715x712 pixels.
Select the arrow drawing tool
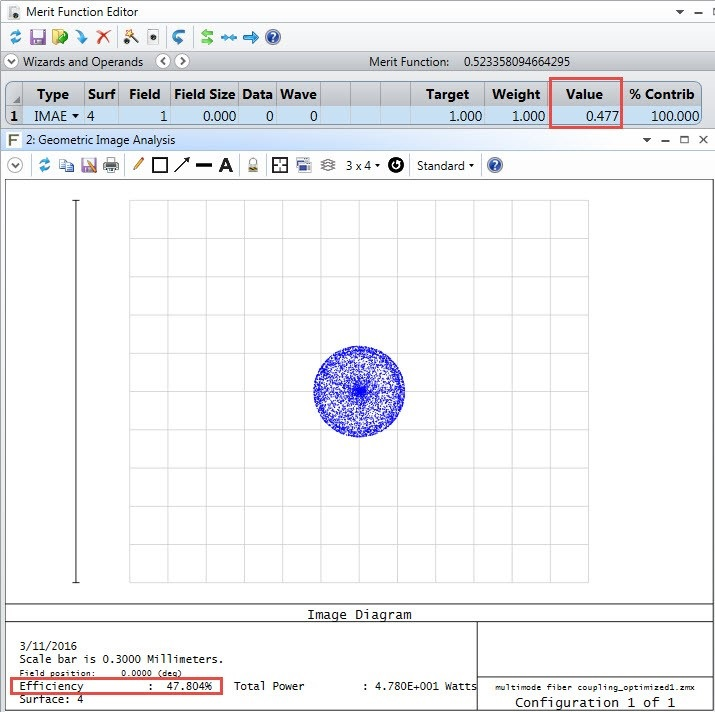pyautogui.click(x=181, y=165)
